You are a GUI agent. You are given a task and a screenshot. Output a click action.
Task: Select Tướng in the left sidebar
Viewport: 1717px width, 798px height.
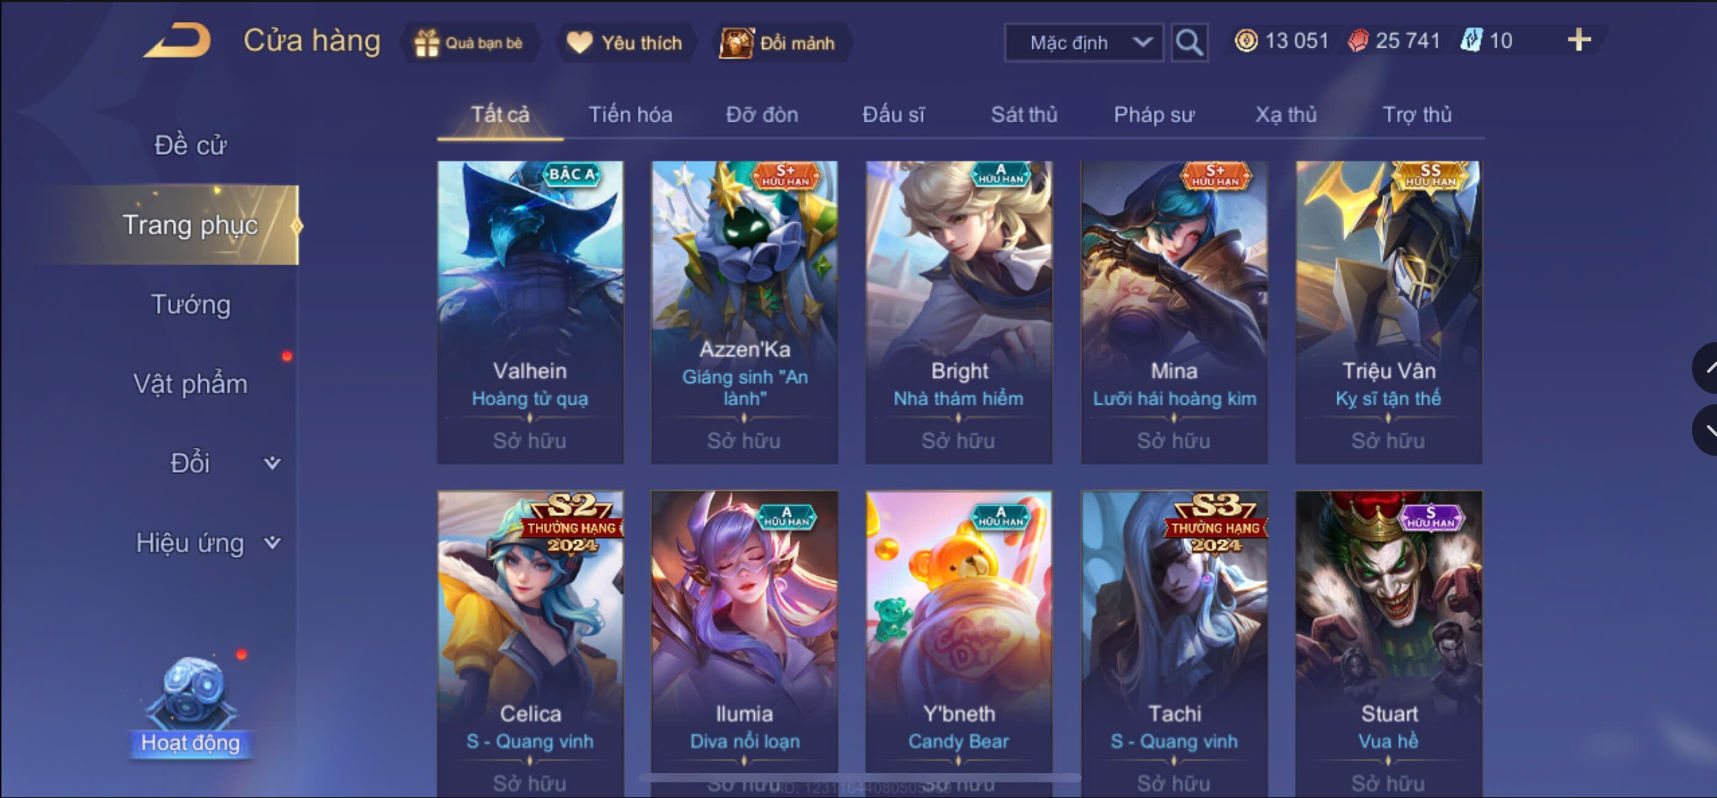(x=190, y=304)
